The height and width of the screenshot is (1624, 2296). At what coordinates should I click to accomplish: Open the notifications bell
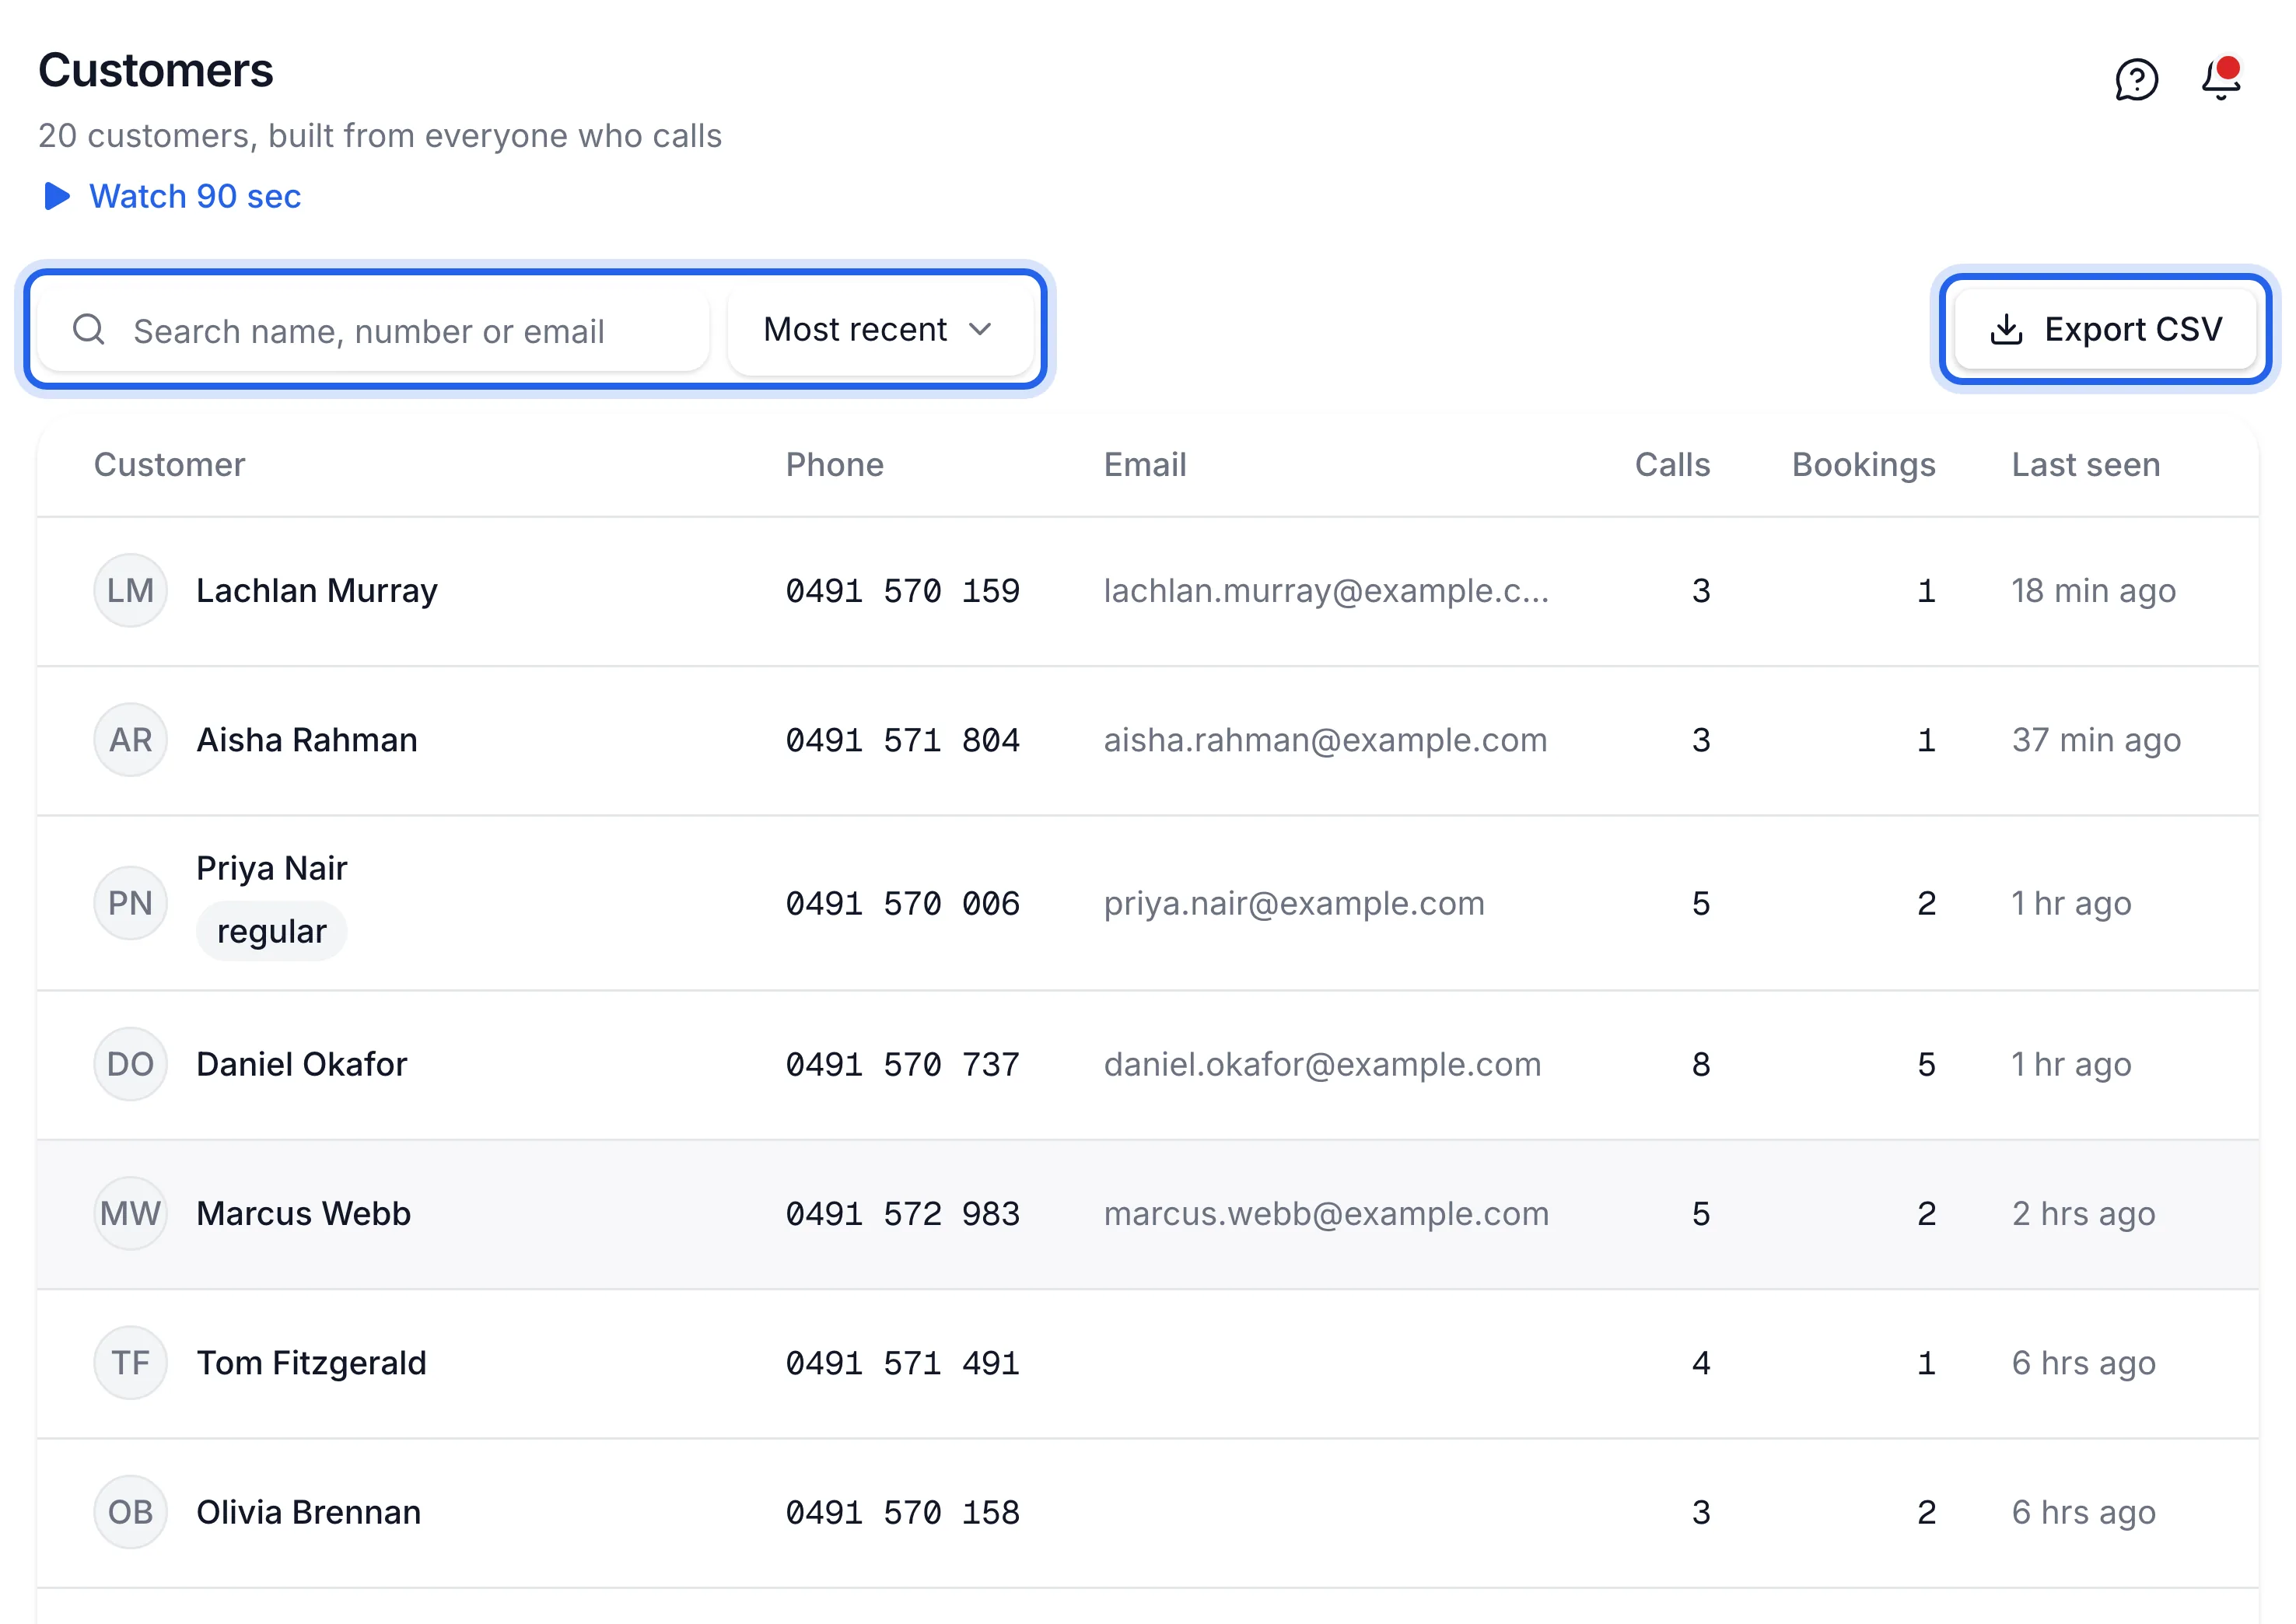click(x=2221, y=78)
